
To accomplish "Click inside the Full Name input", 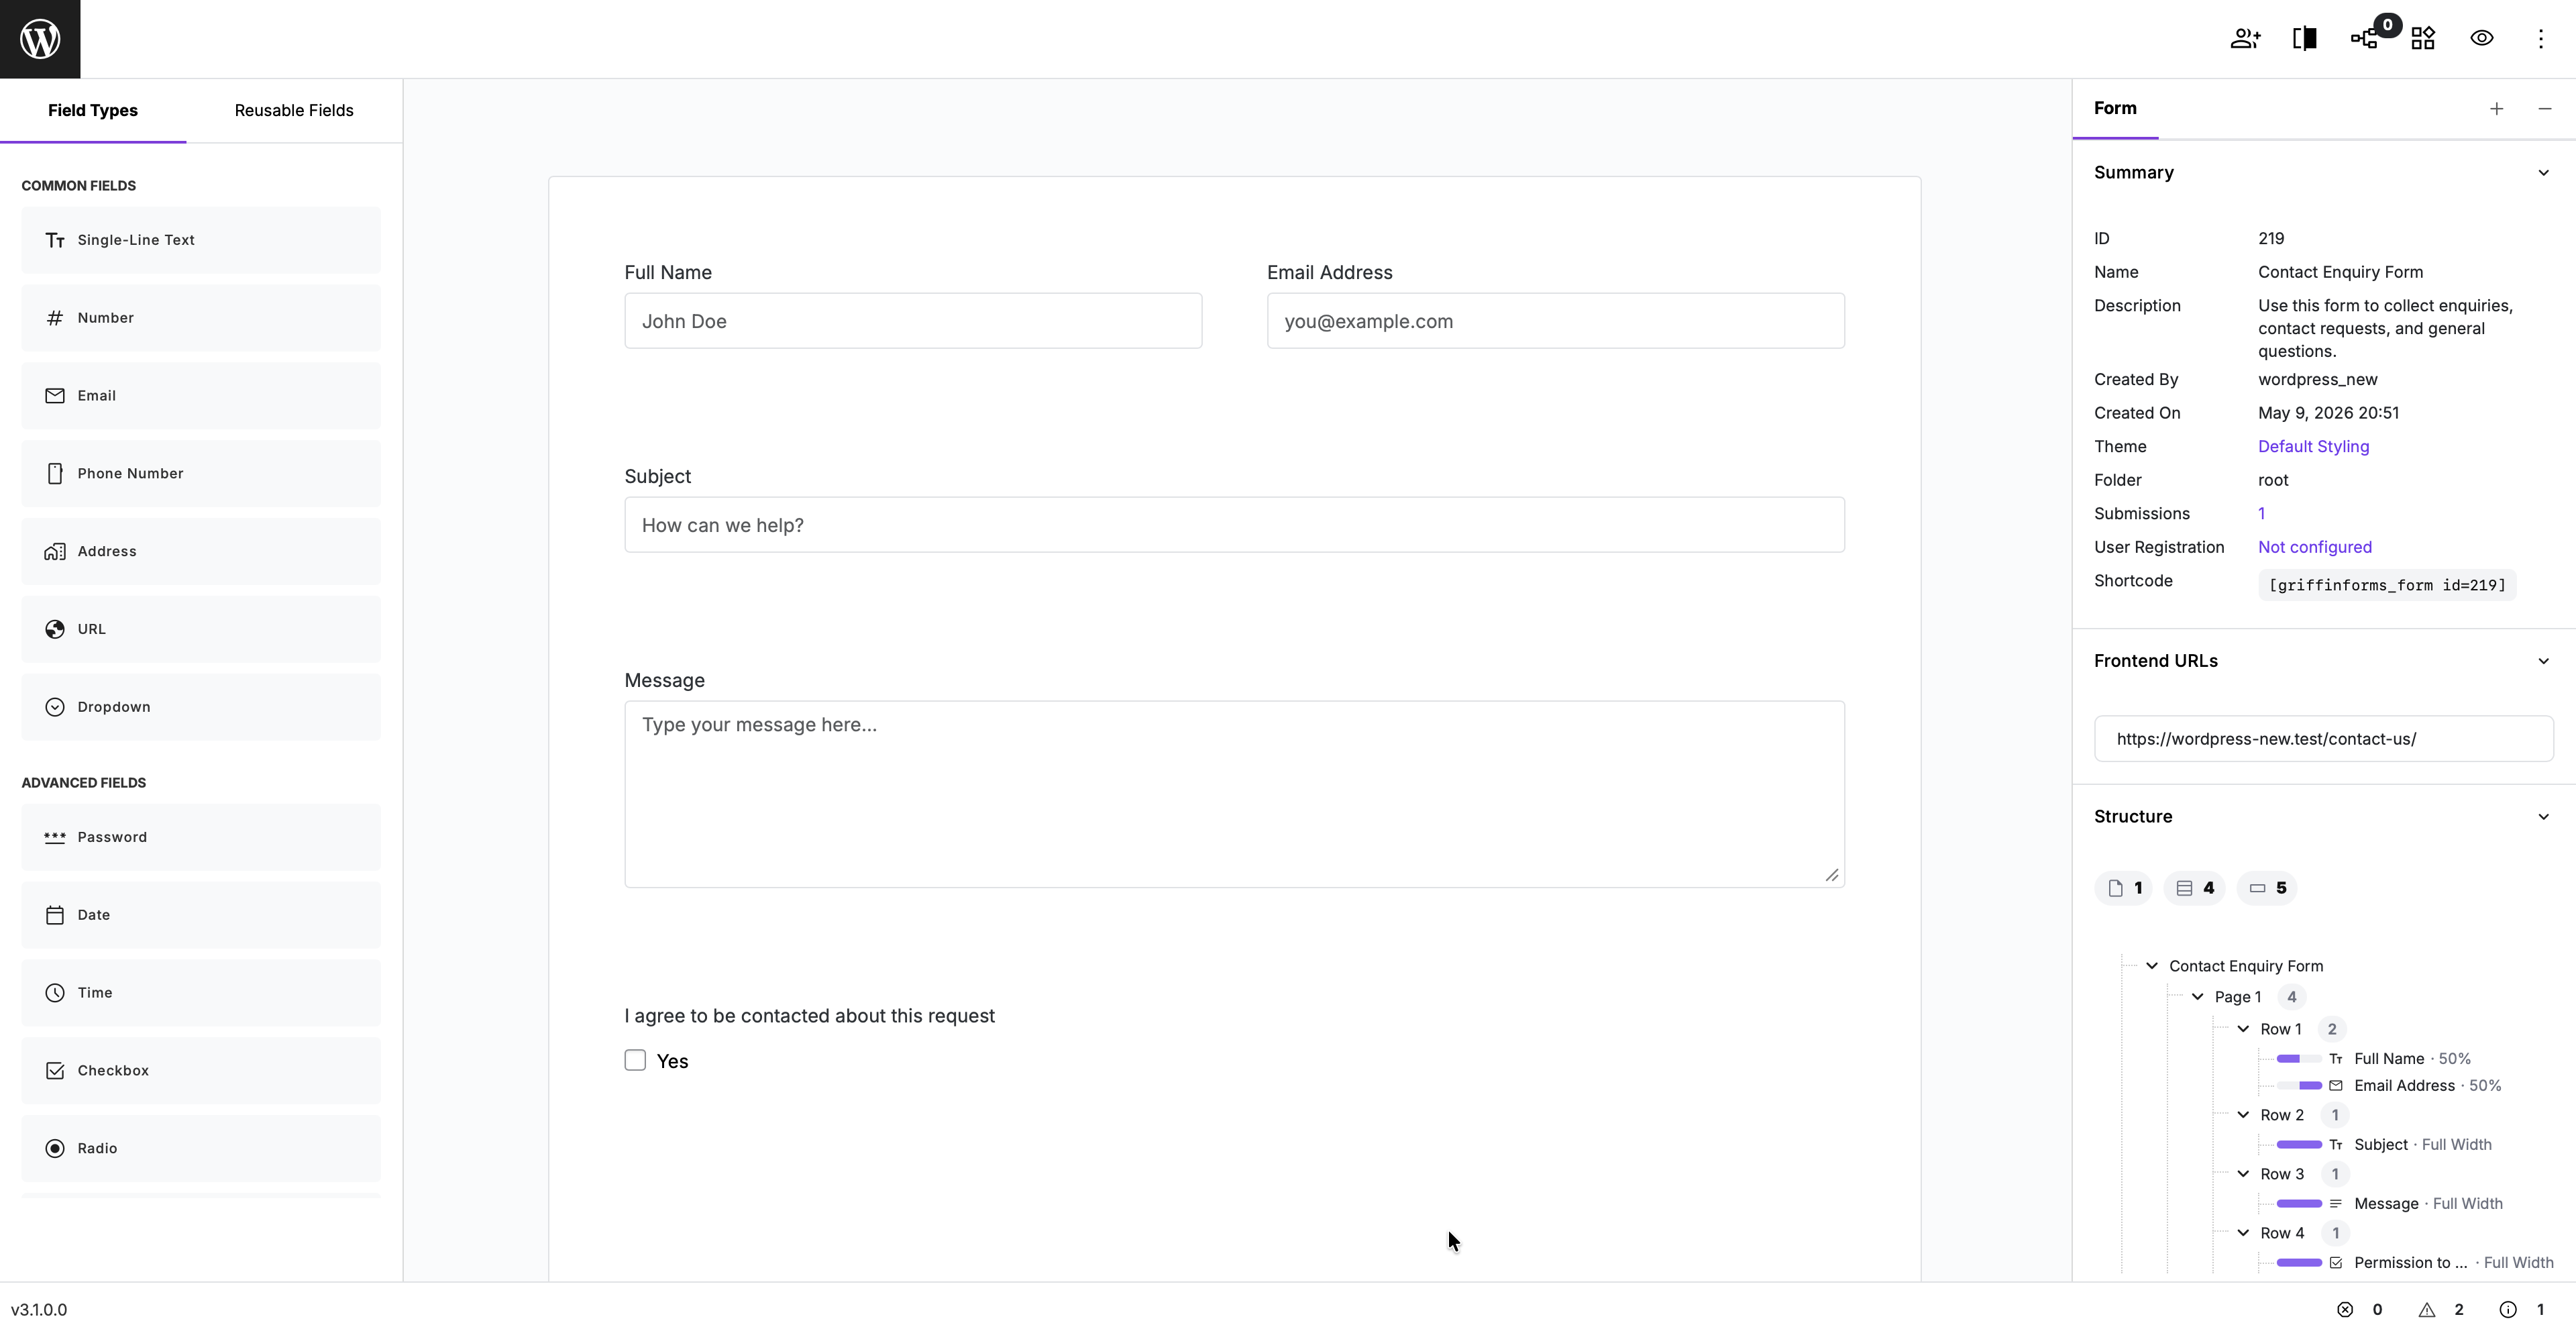I will [x=913, y=321].
